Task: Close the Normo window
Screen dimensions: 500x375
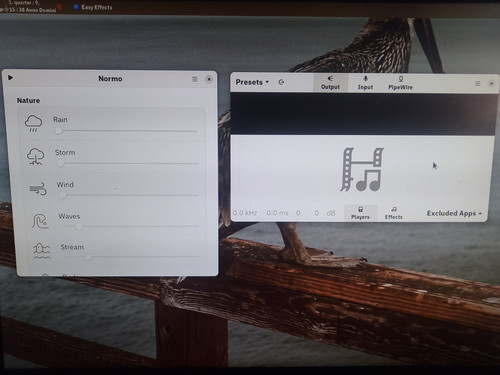Action: [x=209, y=79]
